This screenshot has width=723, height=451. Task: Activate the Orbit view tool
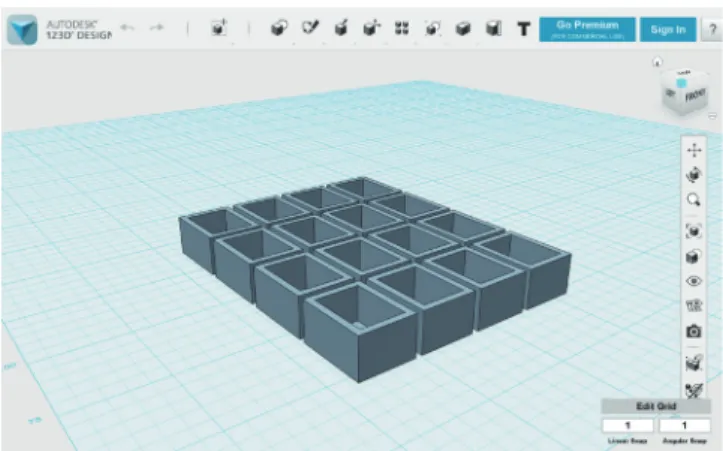(693, 175)
